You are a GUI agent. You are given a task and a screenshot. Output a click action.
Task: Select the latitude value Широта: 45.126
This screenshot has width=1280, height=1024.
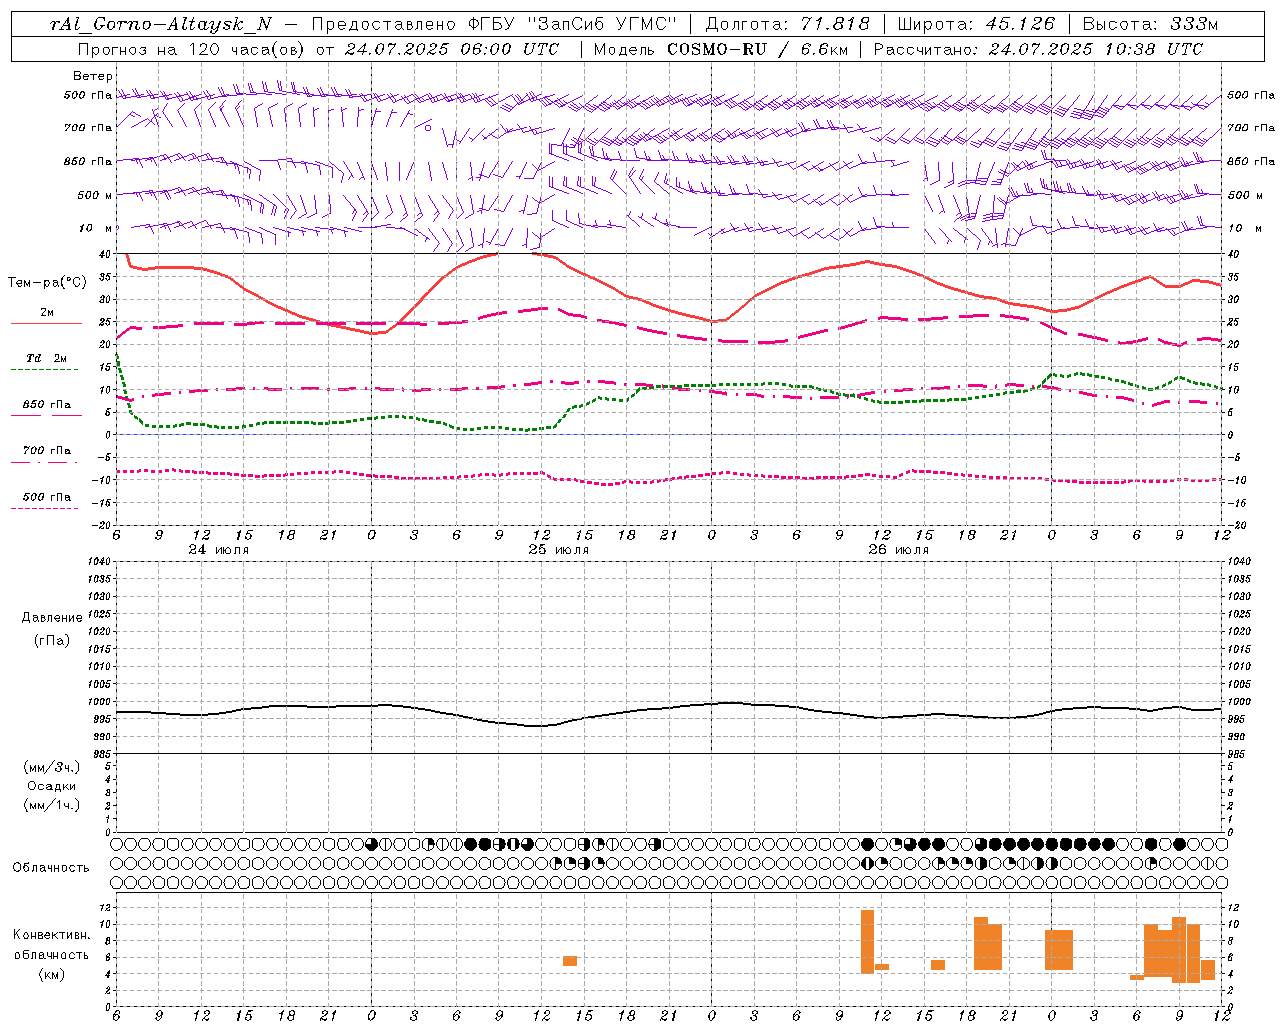tap(976, 24)
